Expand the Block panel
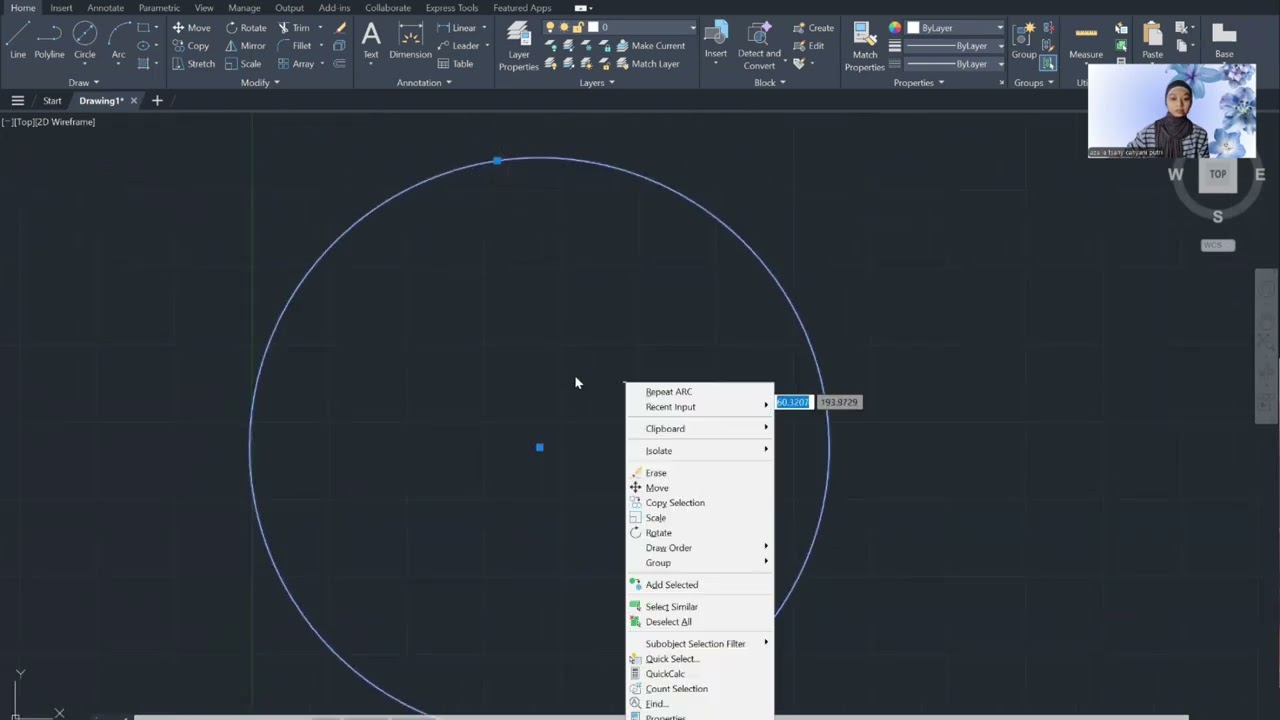This screenshot has width=1280, height=720. (770, 83)
